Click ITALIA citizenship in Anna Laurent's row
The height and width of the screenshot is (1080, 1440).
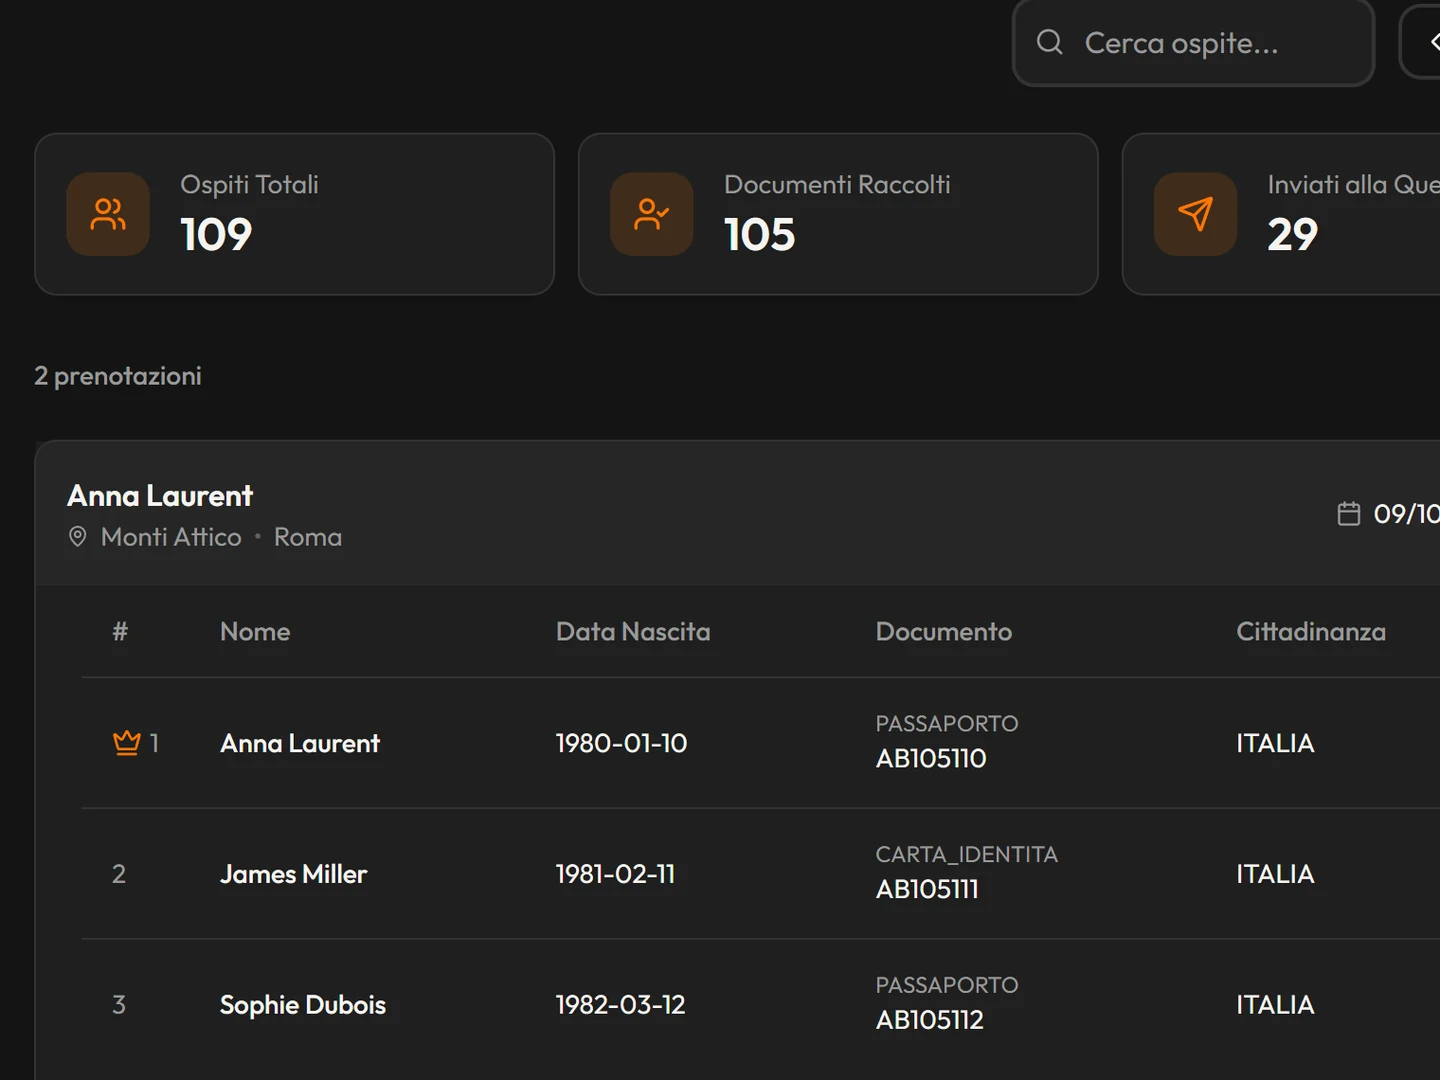point(1275,743)
